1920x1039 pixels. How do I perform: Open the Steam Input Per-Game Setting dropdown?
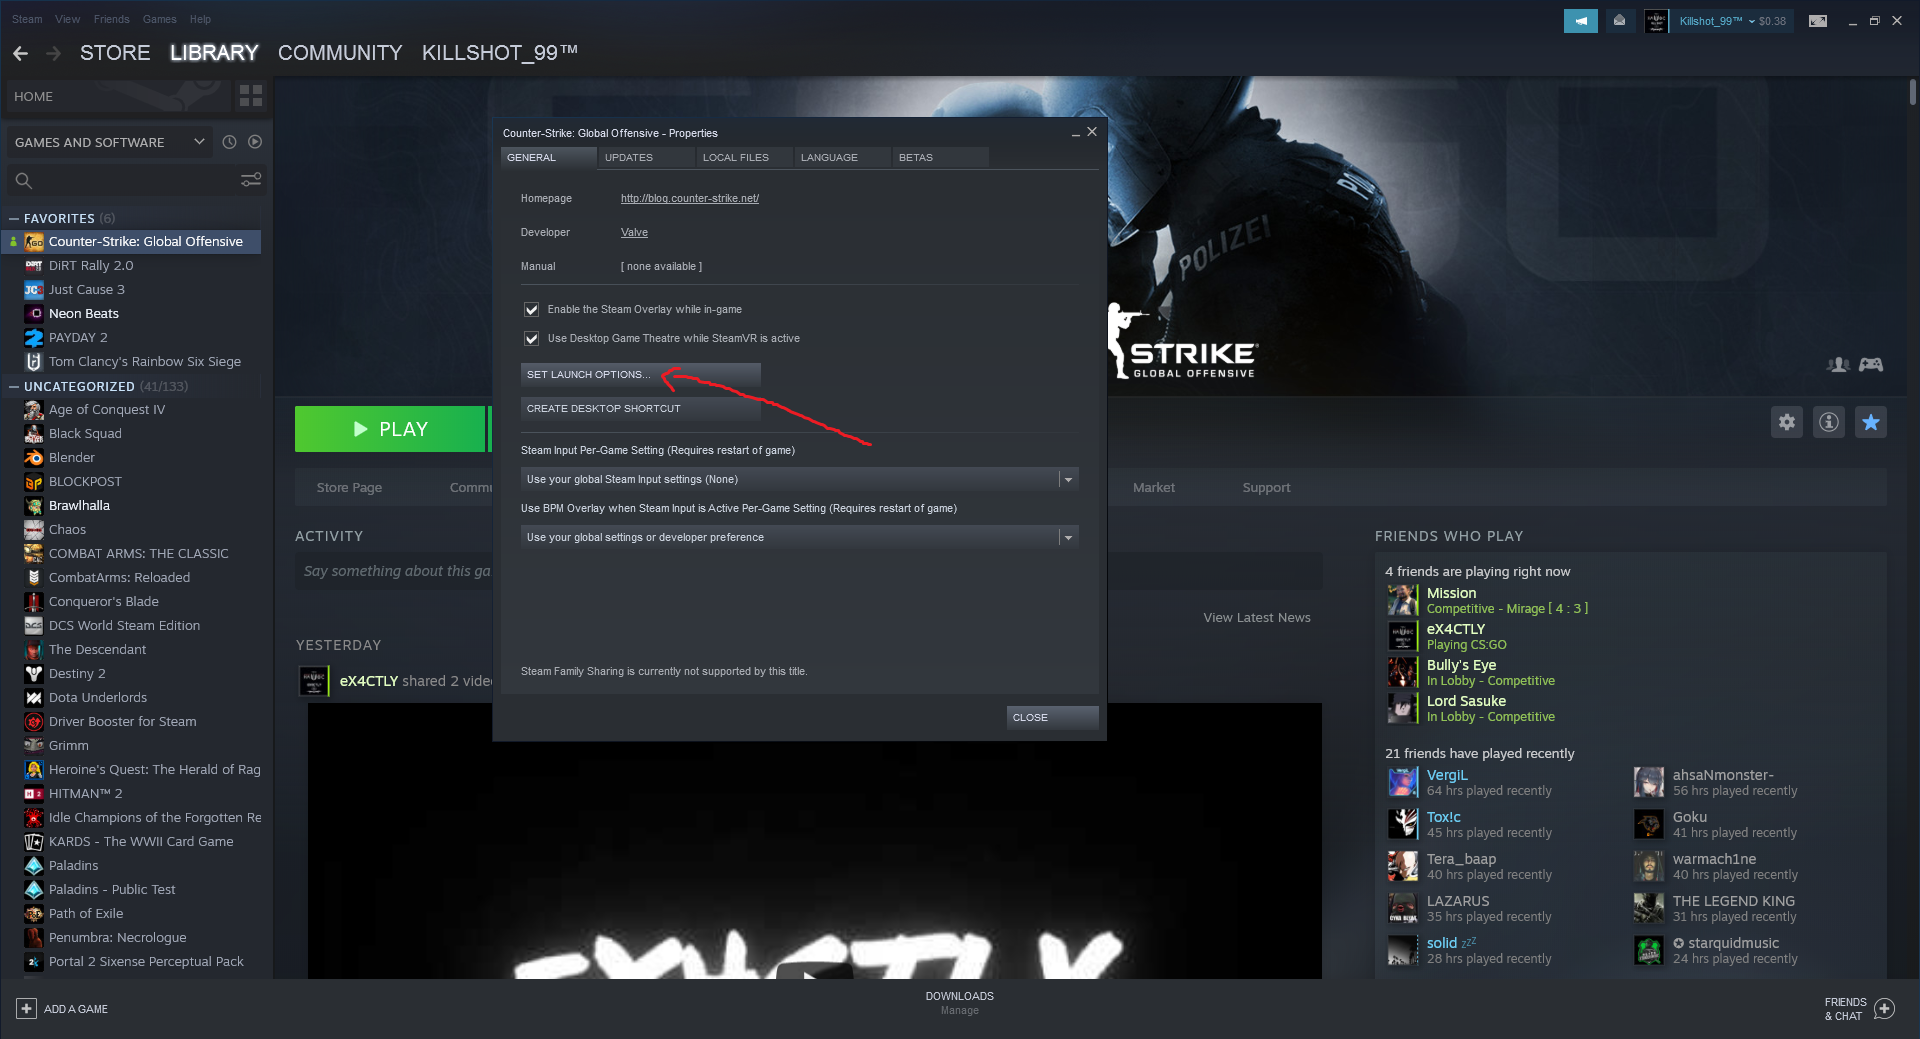(799, 480)
